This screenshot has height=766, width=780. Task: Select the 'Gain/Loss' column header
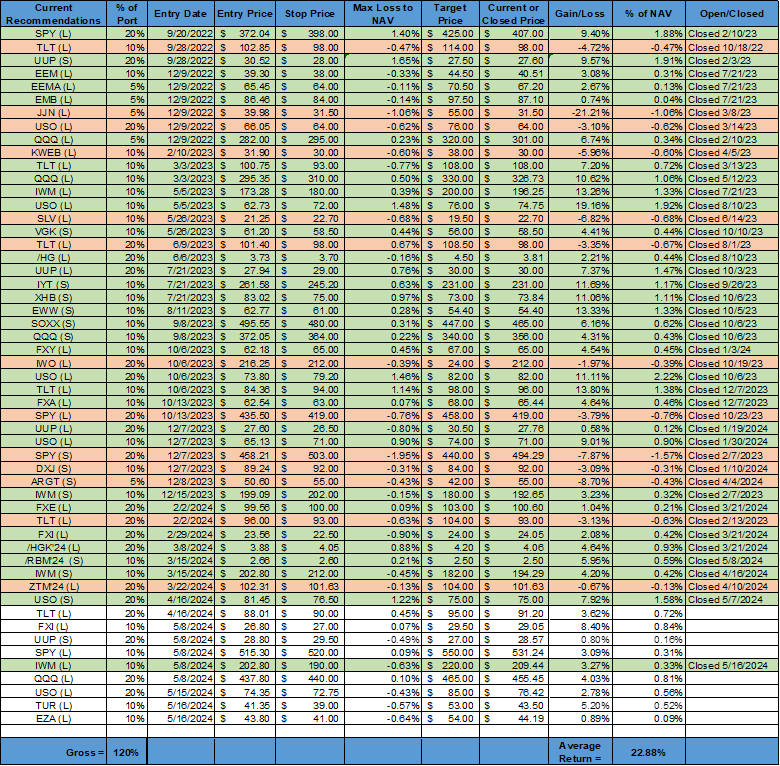coord(580,14)
